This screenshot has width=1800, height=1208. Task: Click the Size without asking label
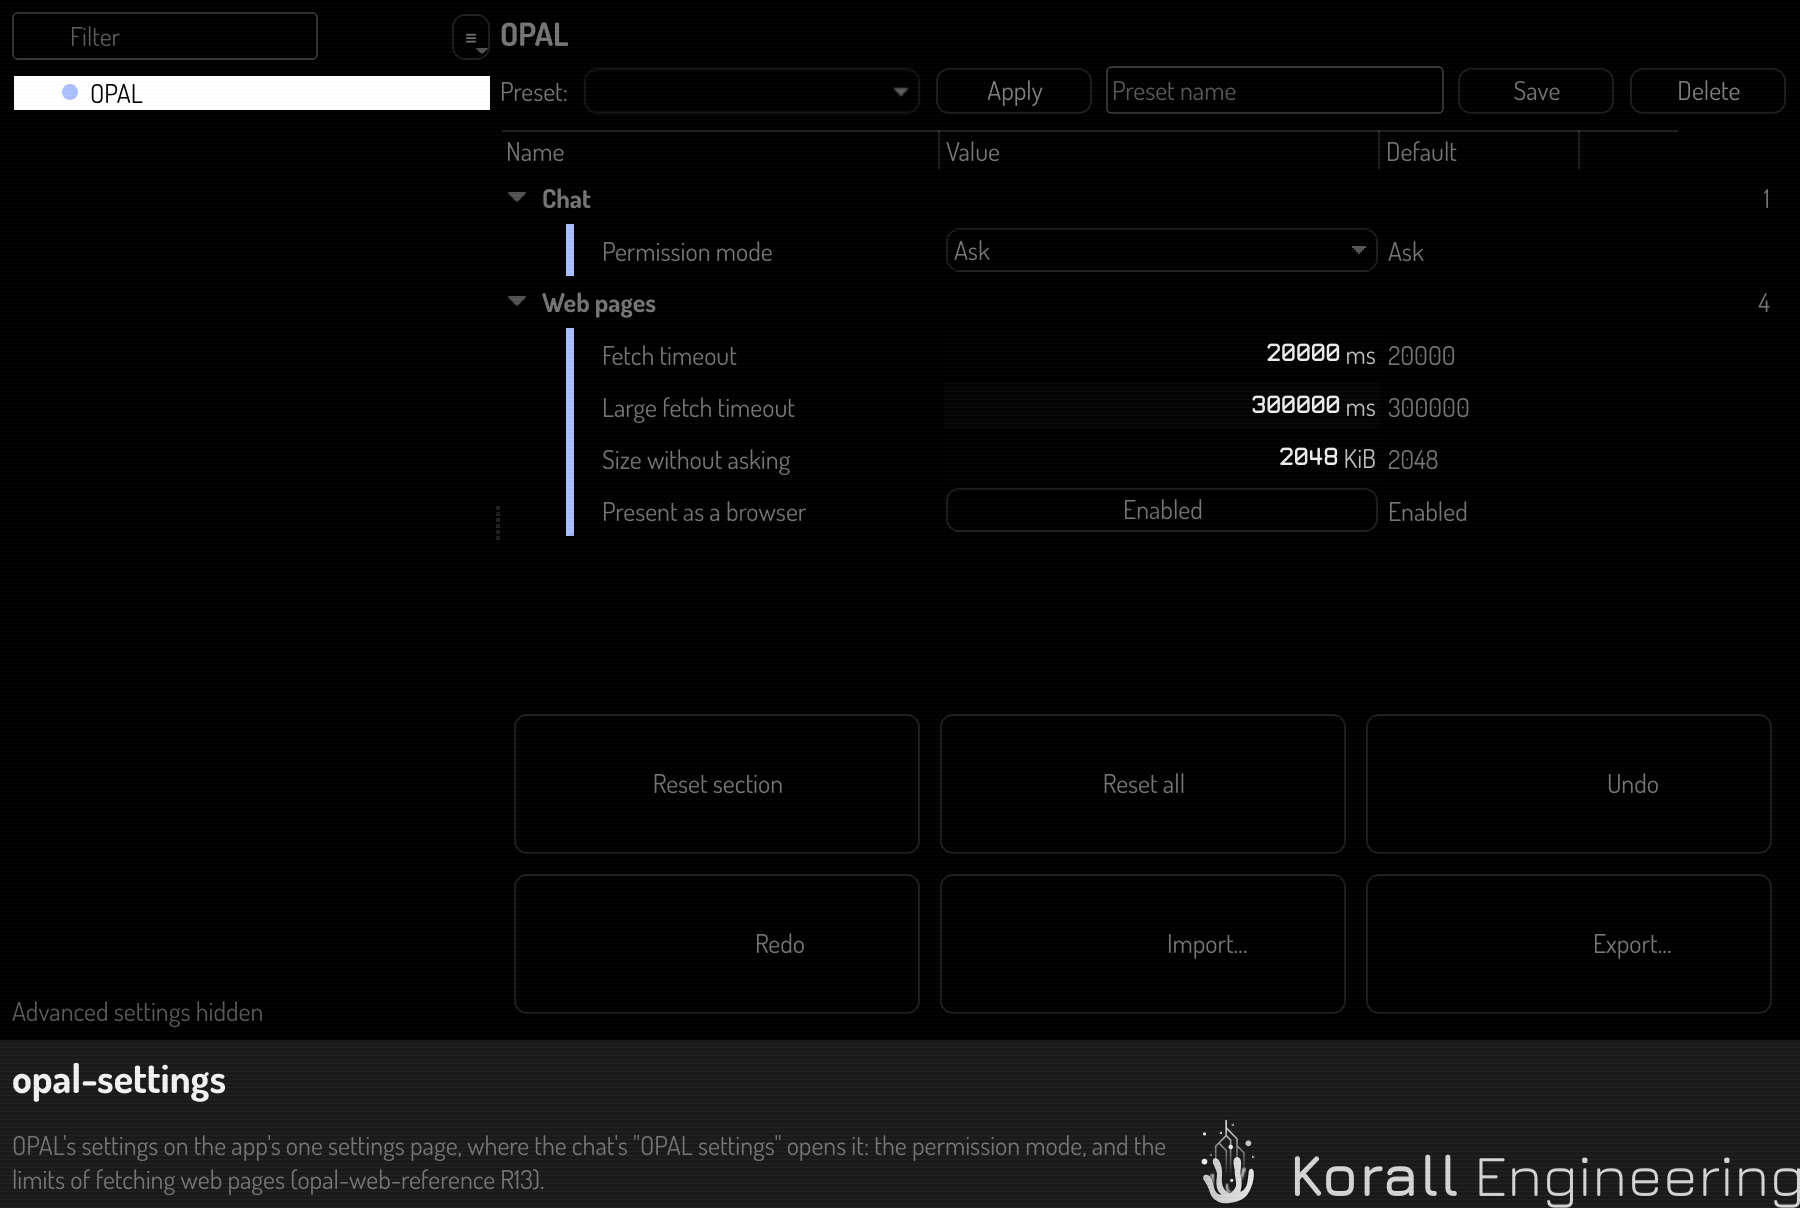696,460
